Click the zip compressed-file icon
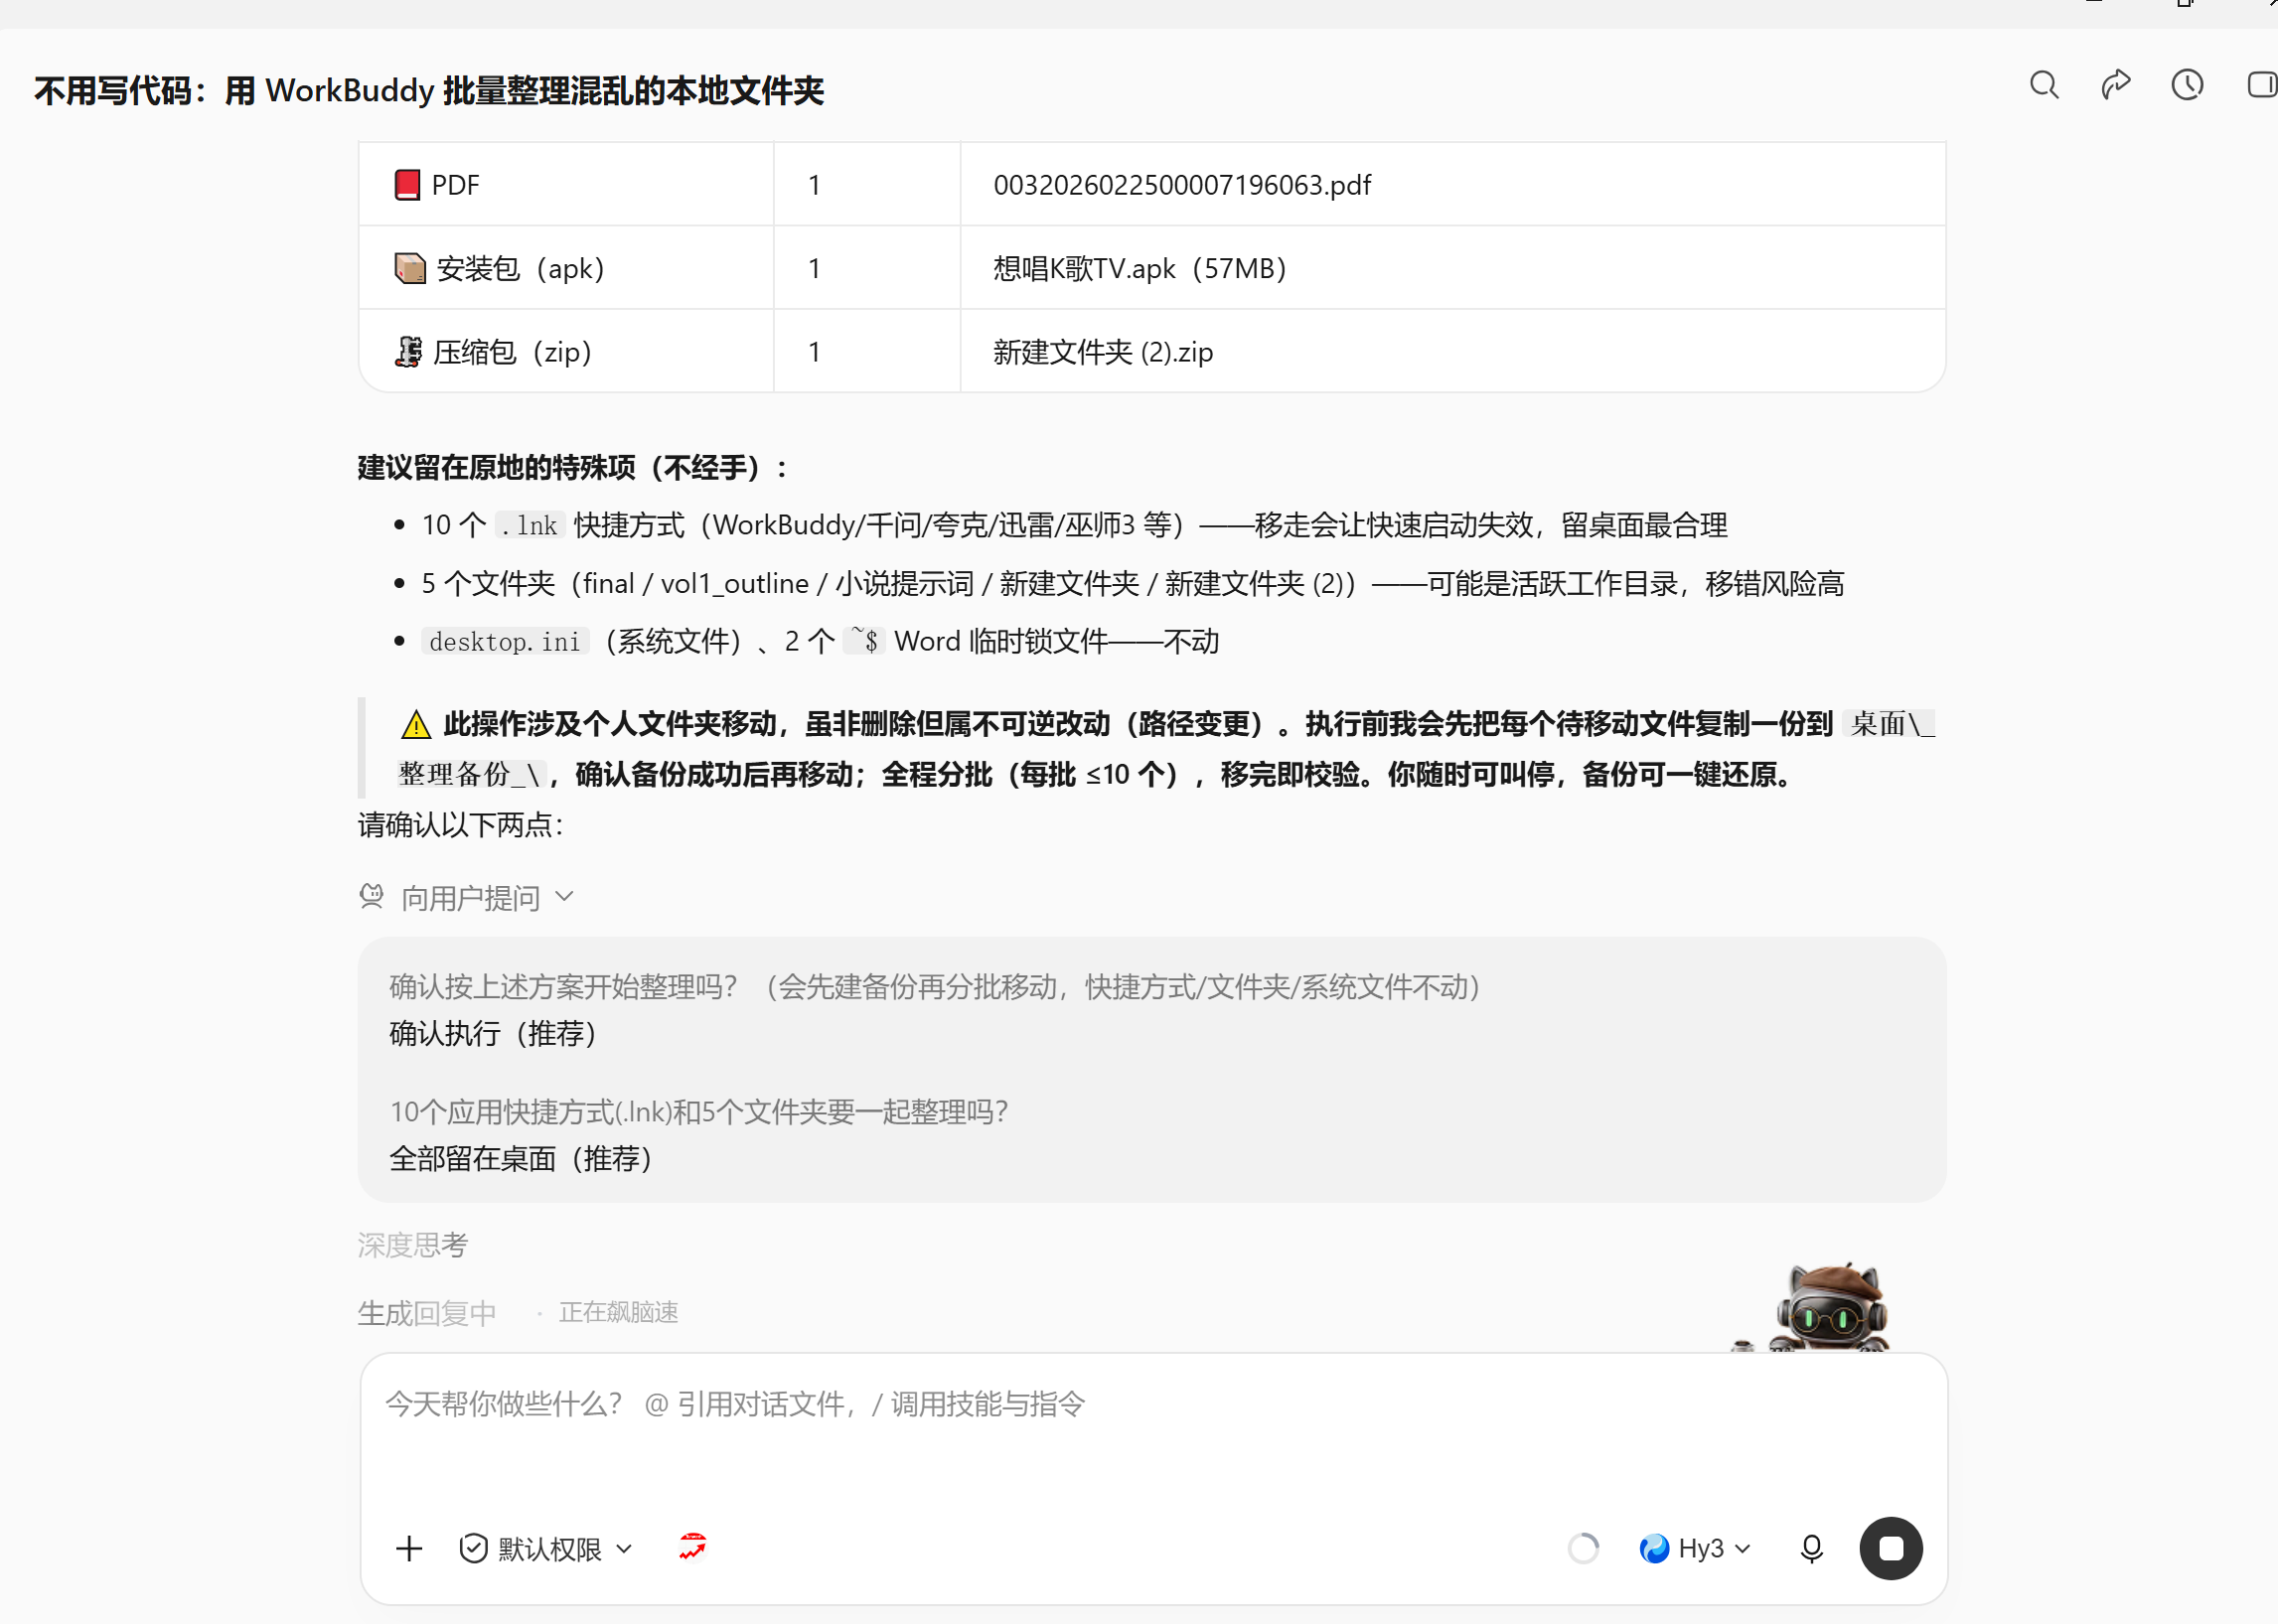Image resolution: width=2278 pixels, height=1624 pixels. (x=408, y=352)
